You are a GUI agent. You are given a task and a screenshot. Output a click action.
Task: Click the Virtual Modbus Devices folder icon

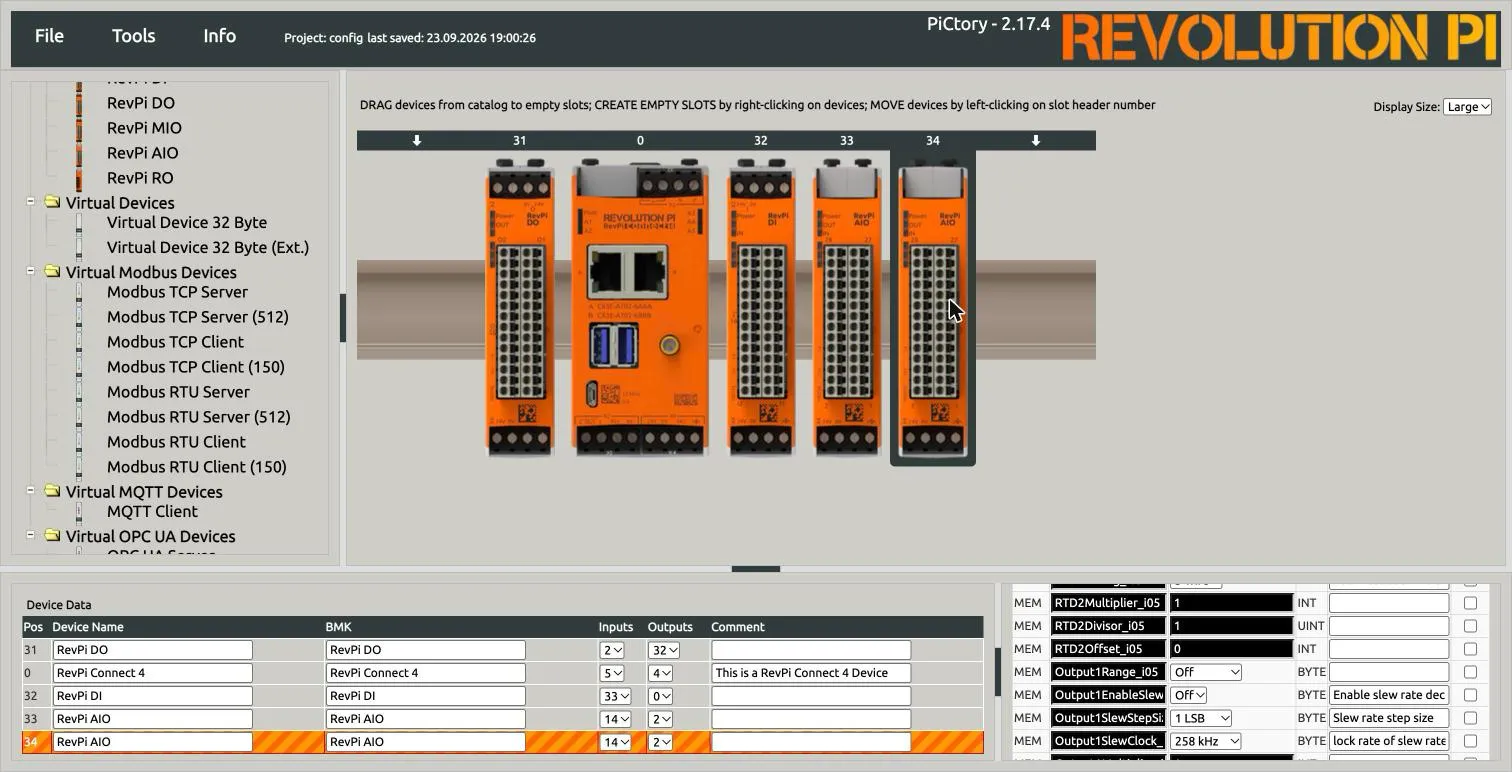tap(52, 272)
